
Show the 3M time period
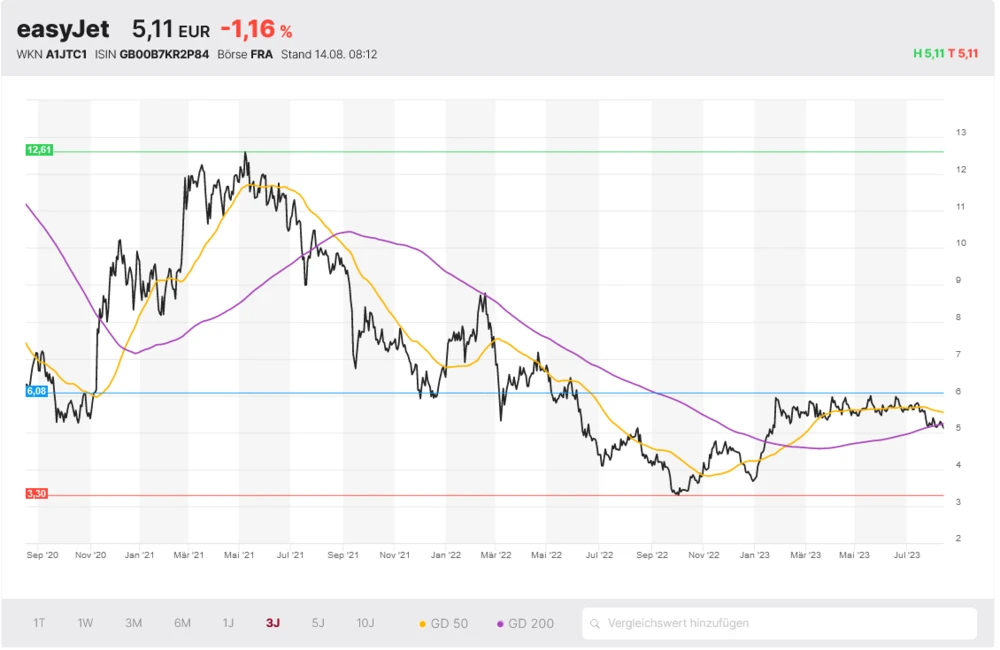click(133, 623)
